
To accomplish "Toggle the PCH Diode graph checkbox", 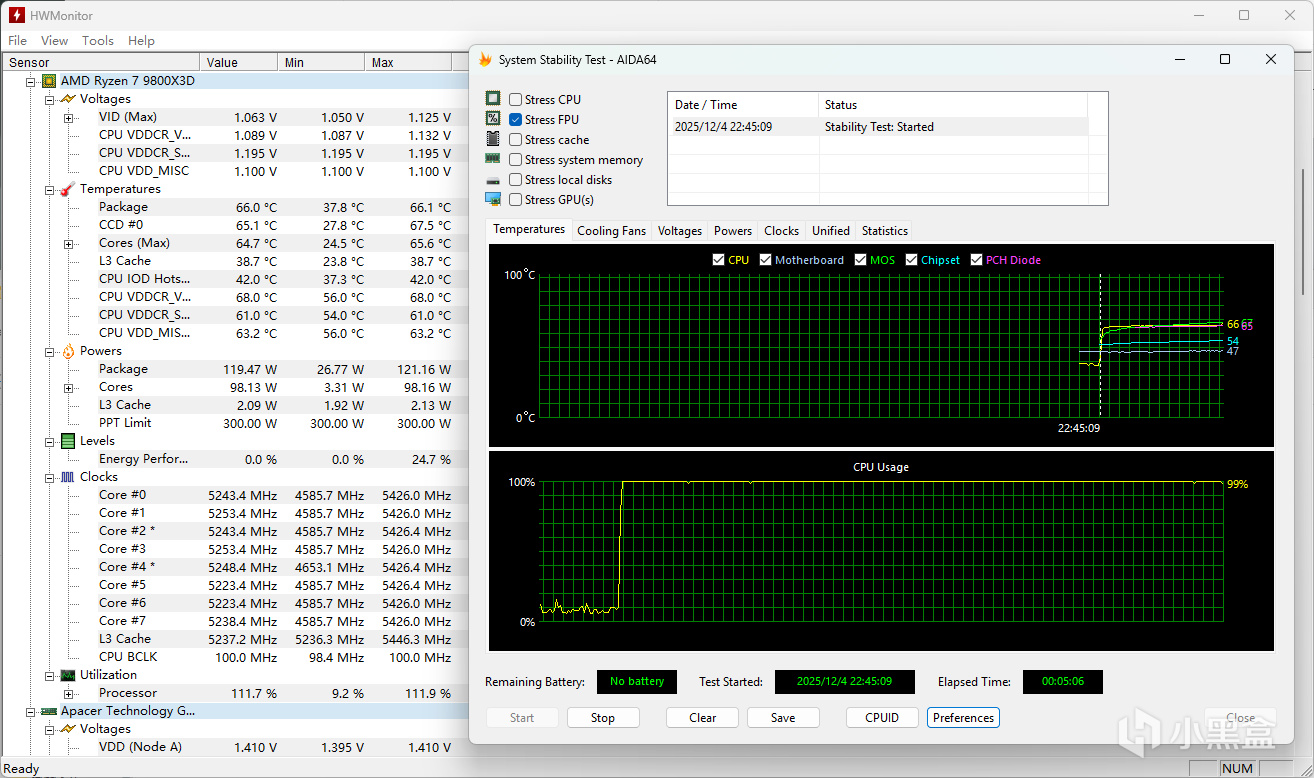I will 977,260.
